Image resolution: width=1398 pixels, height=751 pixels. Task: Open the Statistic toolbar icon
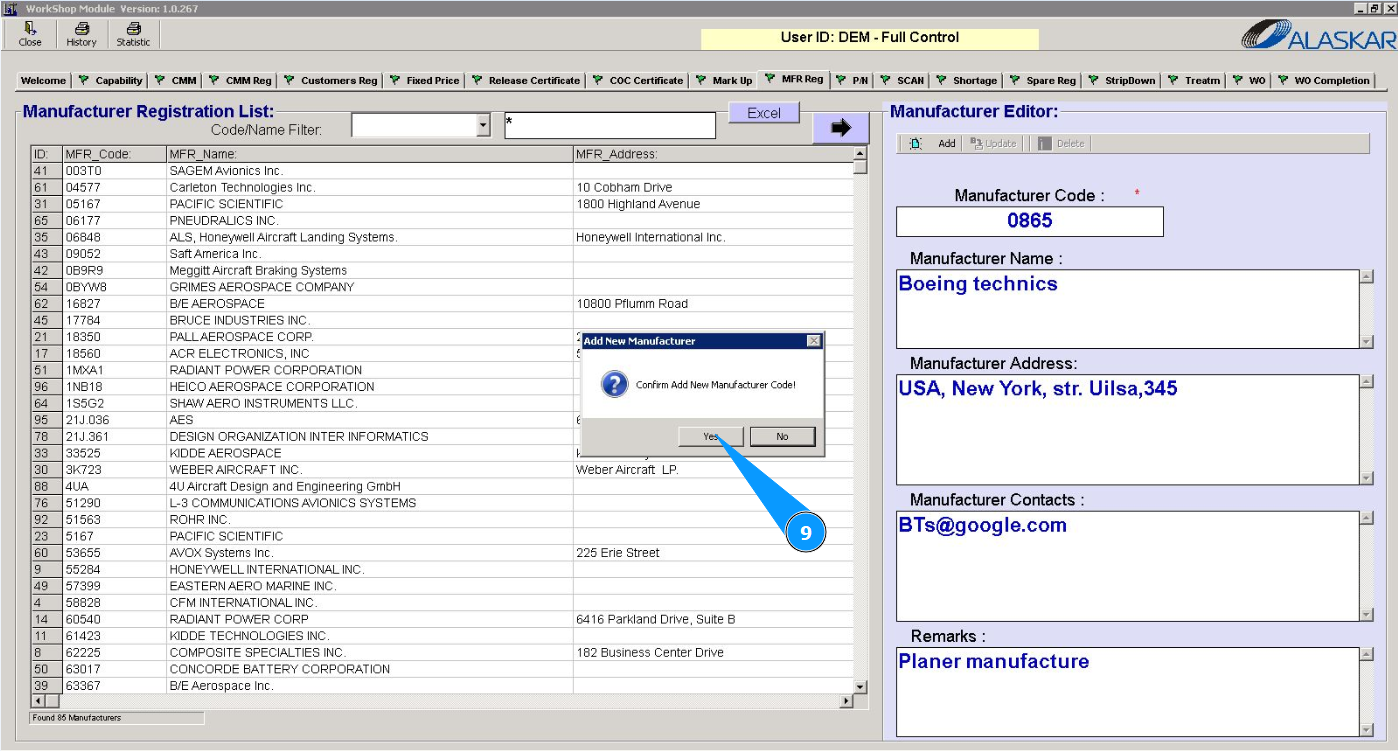click(133, 35)
